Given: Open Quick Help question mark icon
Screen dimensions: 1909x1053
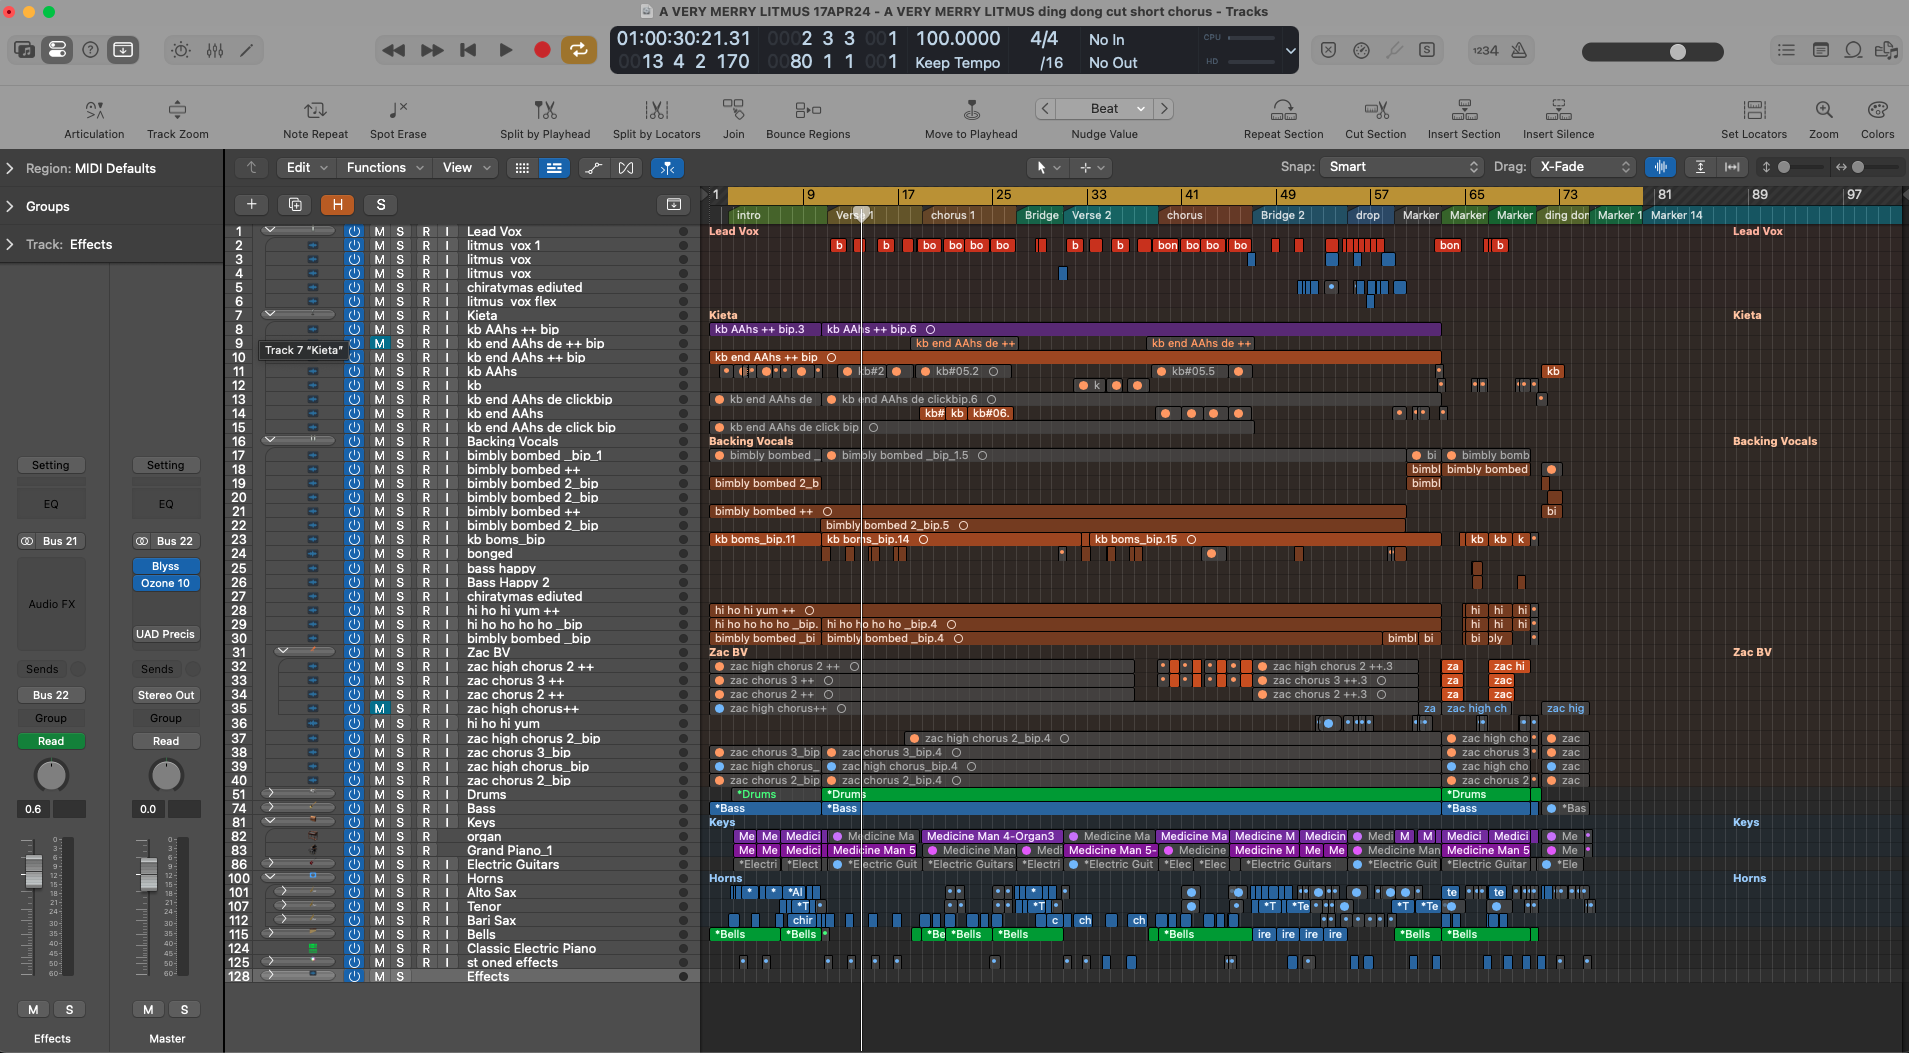Looking at the screenshot, I should point(90,50).
